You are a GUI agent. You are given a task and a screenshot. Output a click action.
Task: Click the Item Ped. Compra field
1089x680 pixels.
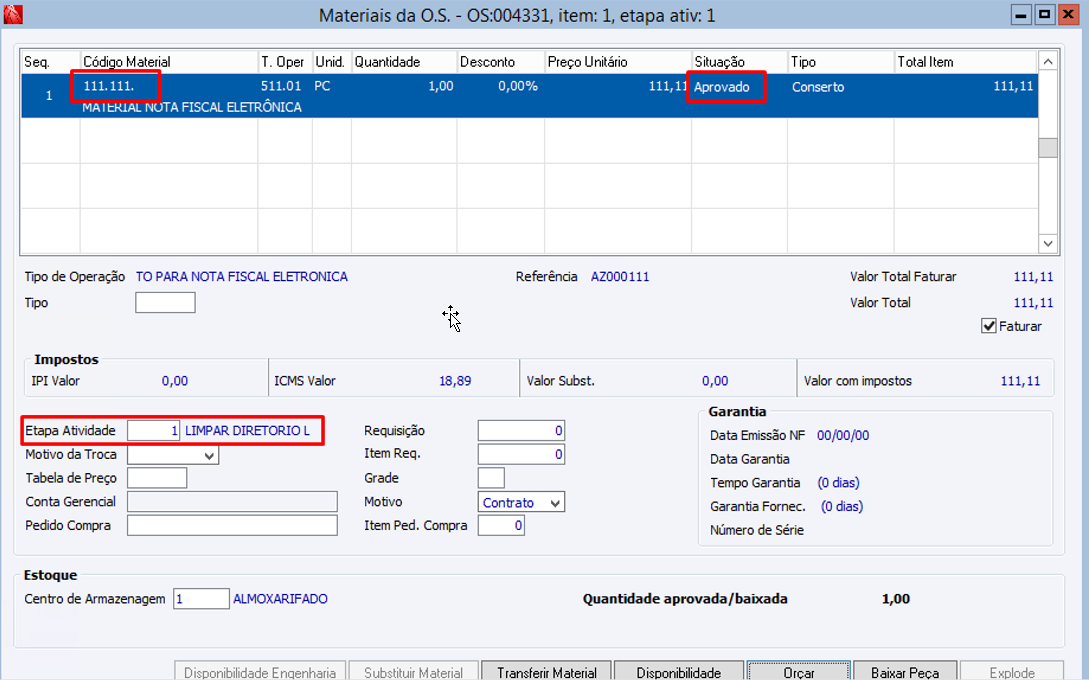[501, 526]
